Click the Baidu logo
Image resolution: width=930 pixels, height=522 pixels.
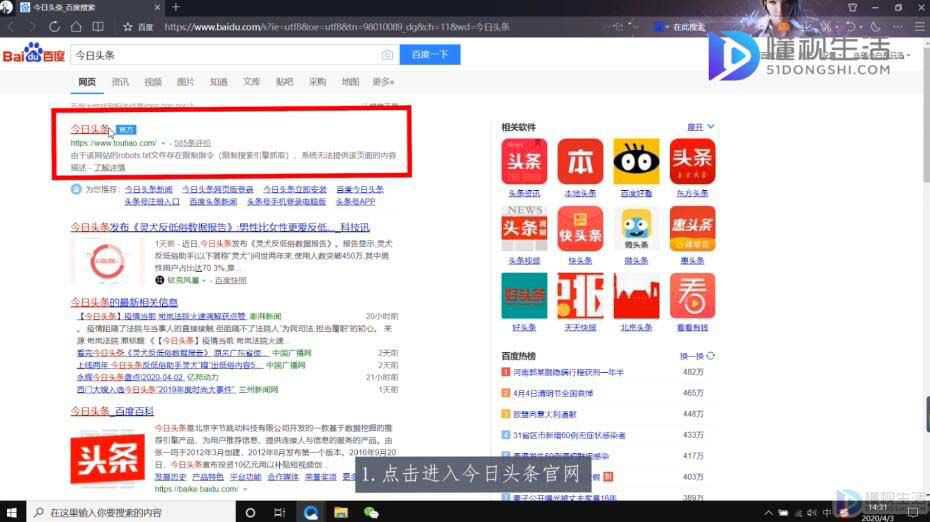[33, 53]
